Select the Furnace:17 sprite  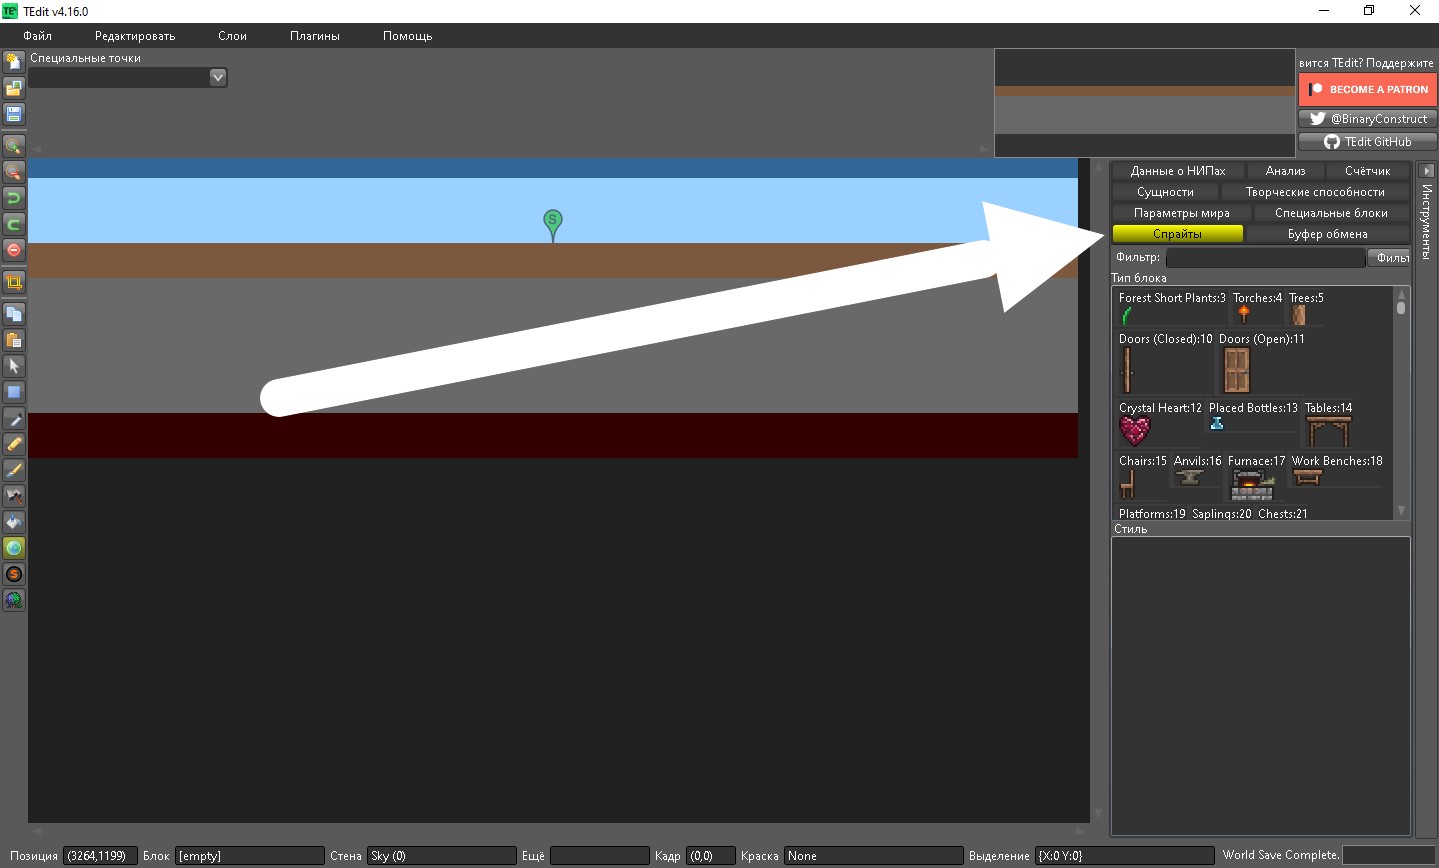[x=1256, y=478]
